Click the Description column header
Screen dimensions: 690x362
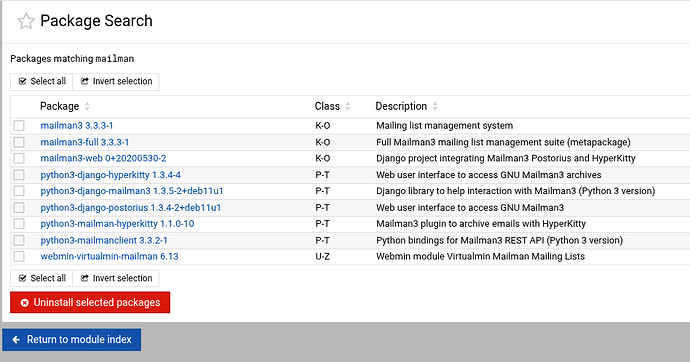pyautogui.click(x=401, y=106)
